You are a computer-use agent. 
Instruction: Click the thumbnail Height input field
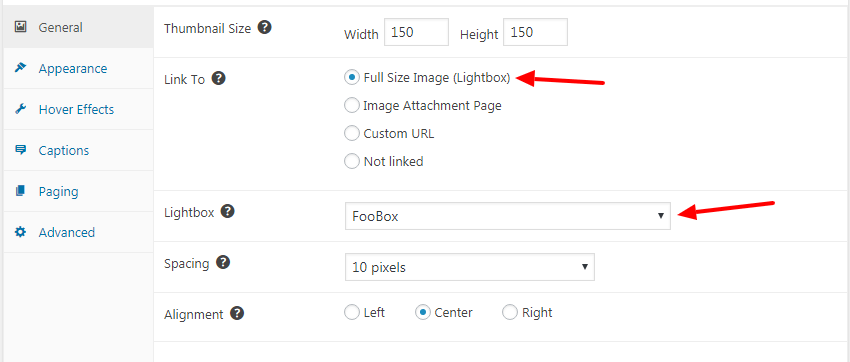(x=536, y=33)
